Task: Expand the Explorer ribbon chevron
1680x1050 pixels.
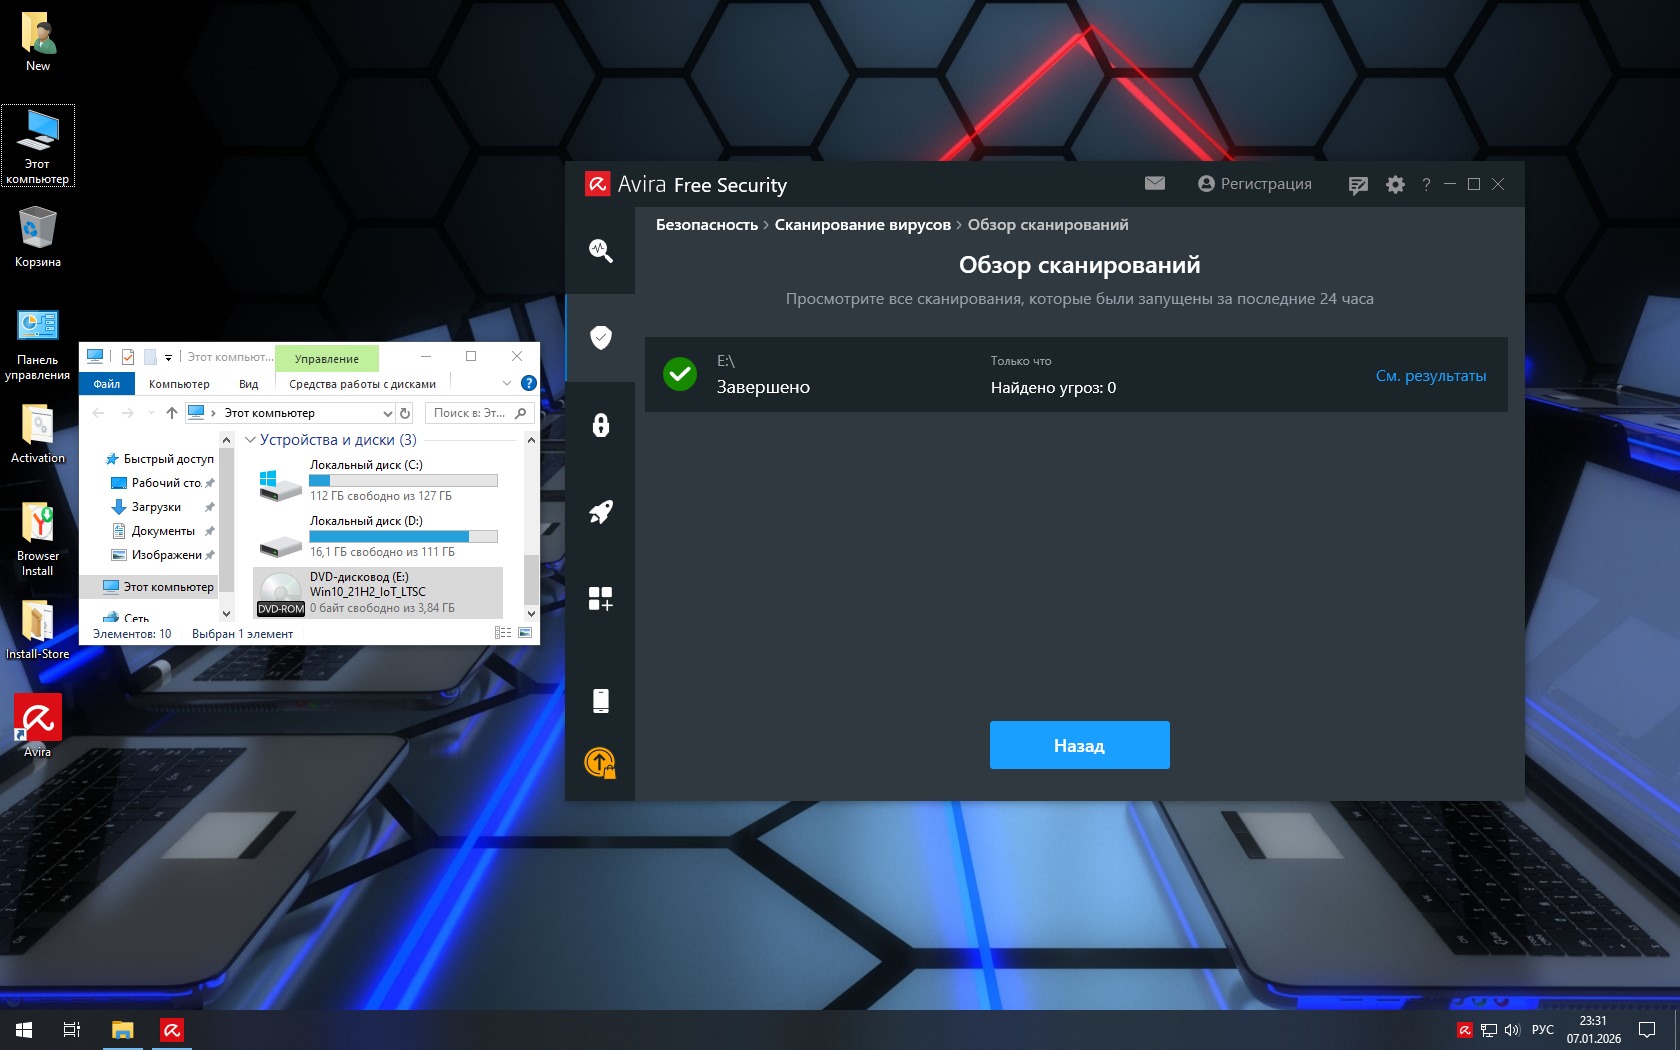Action: (x=507, y=383)
